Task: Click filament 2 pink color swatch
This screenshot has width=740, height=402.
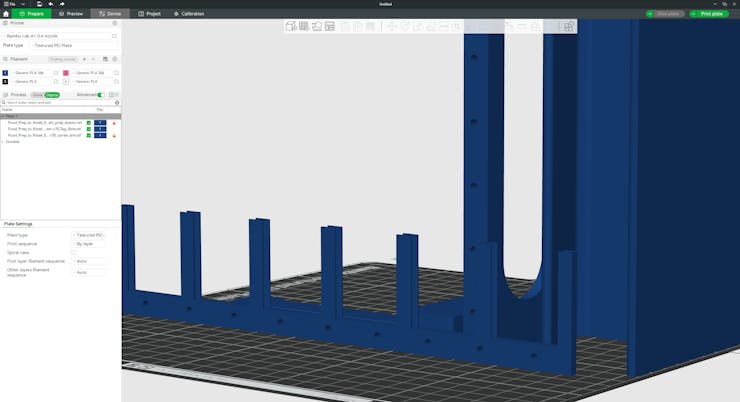Action: coord(66,73)
